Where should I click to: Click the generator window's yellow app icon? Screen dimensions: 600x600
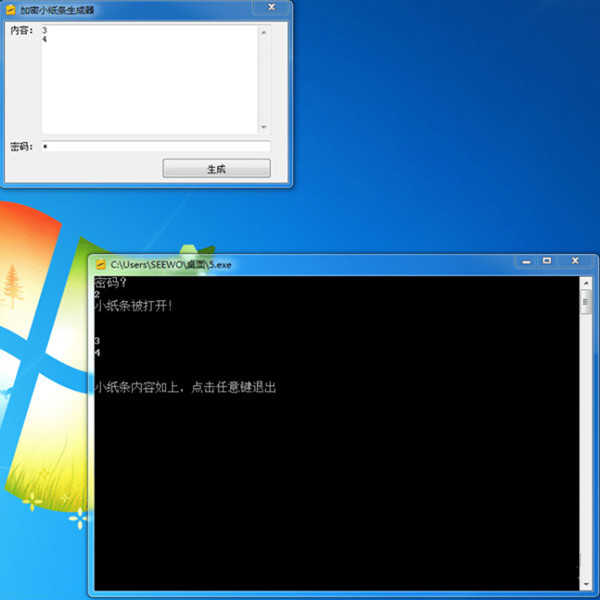(11, 8)
